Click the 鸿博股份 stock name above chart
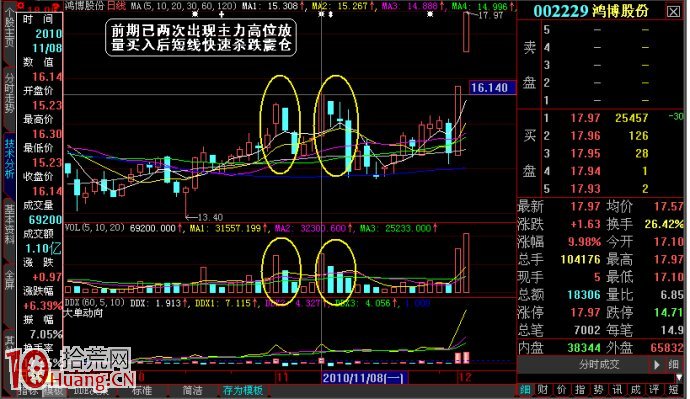The image size is (690, 399). tap(84, 6)
